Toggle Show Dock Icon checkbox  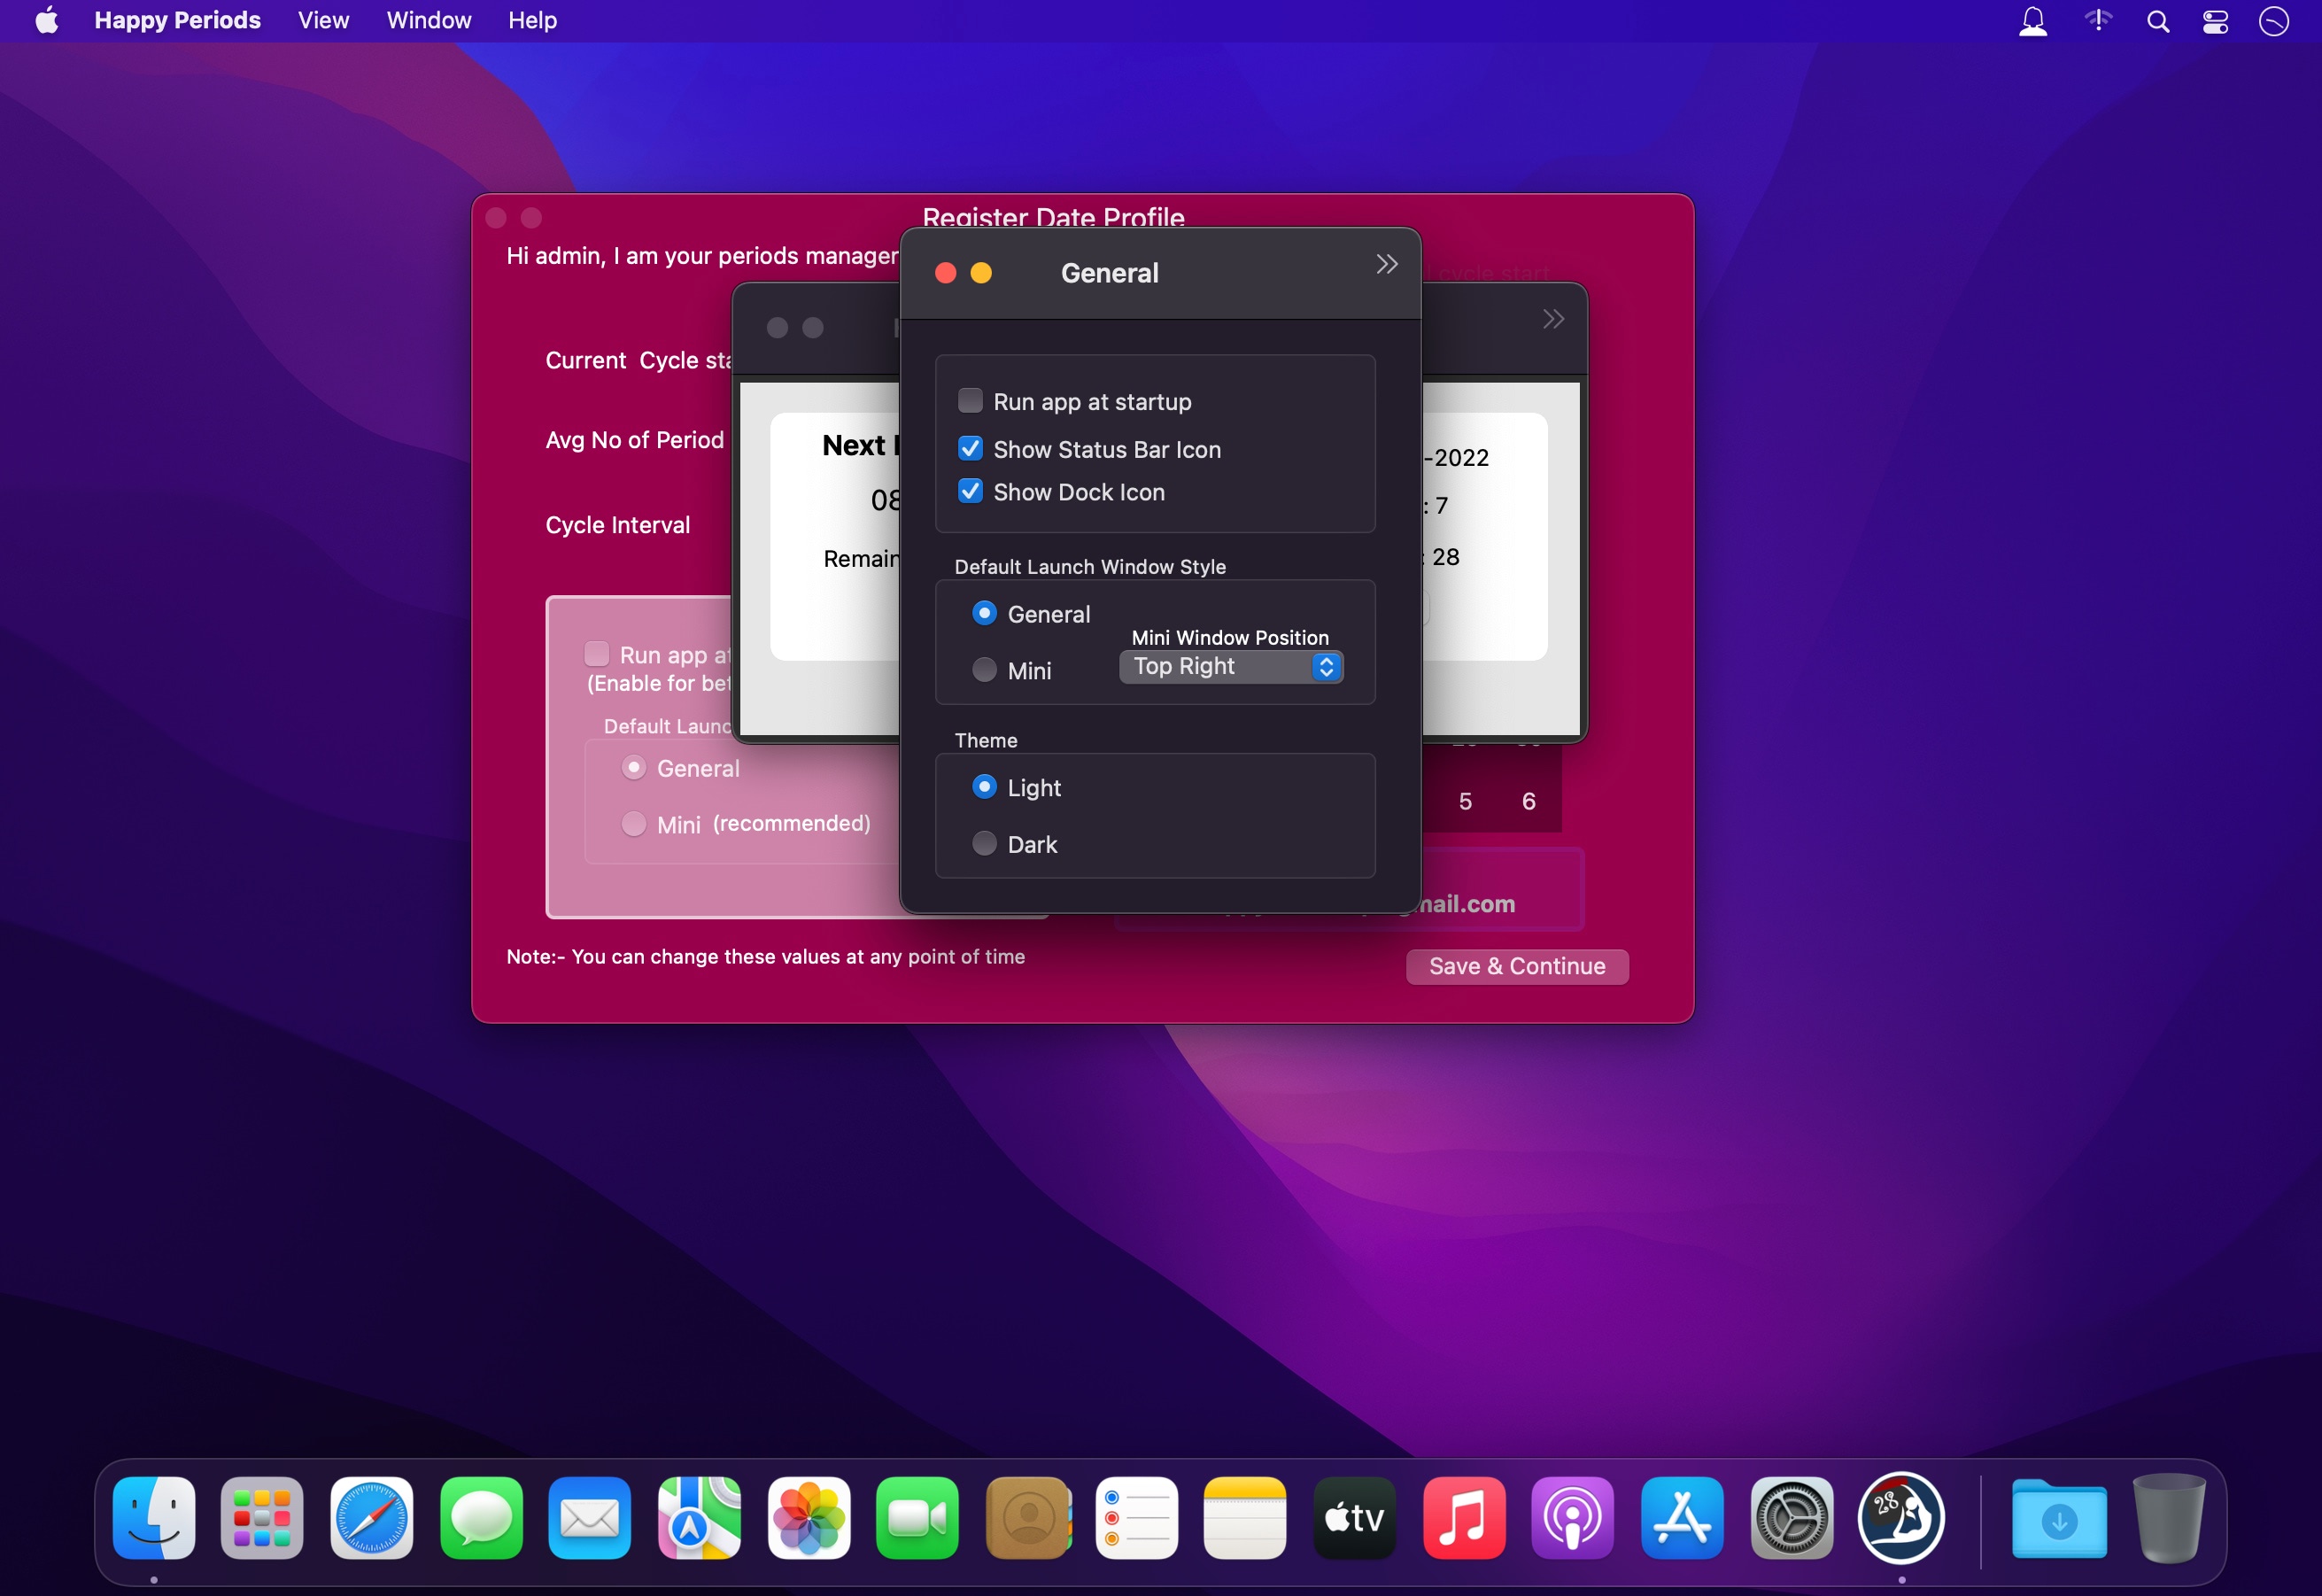click(x=969, y=491)
